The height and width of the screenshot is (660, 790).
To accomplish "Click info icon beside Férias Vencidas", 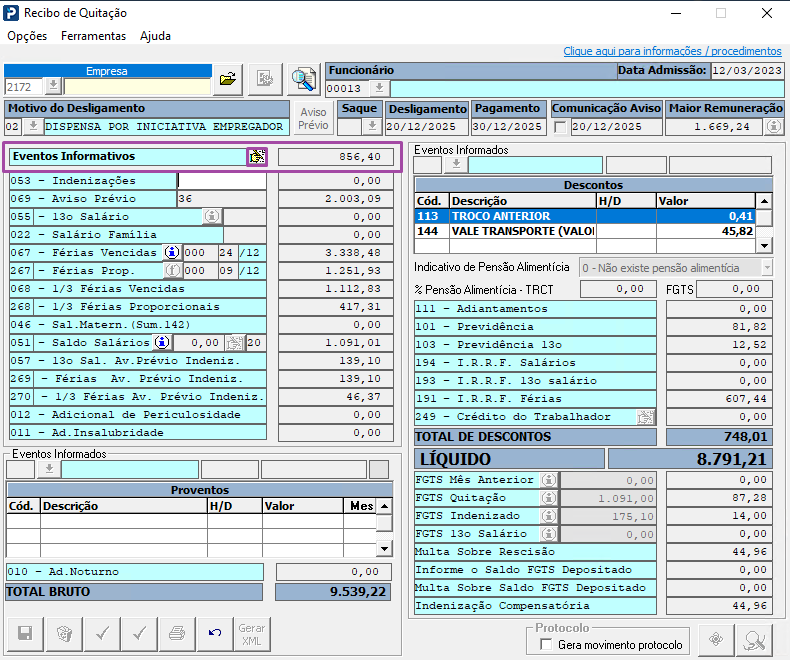I will point(172,252).
